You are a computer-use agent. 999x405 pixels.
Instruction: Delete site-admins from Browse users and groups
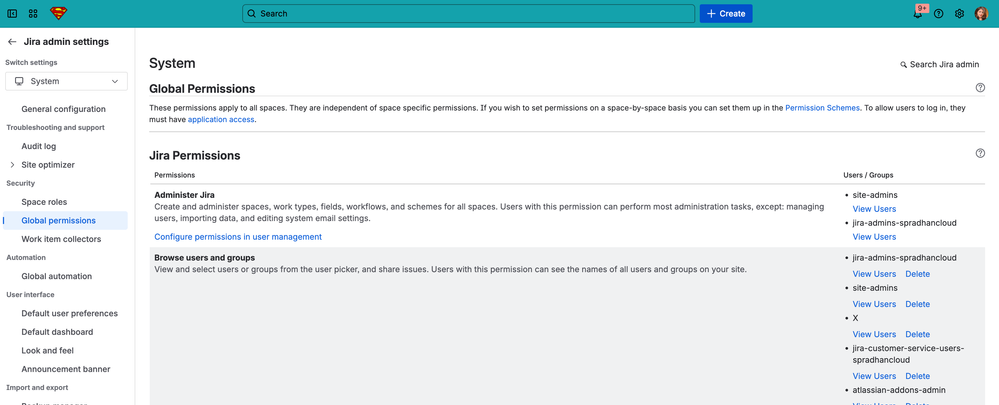(x=917, y=304)
